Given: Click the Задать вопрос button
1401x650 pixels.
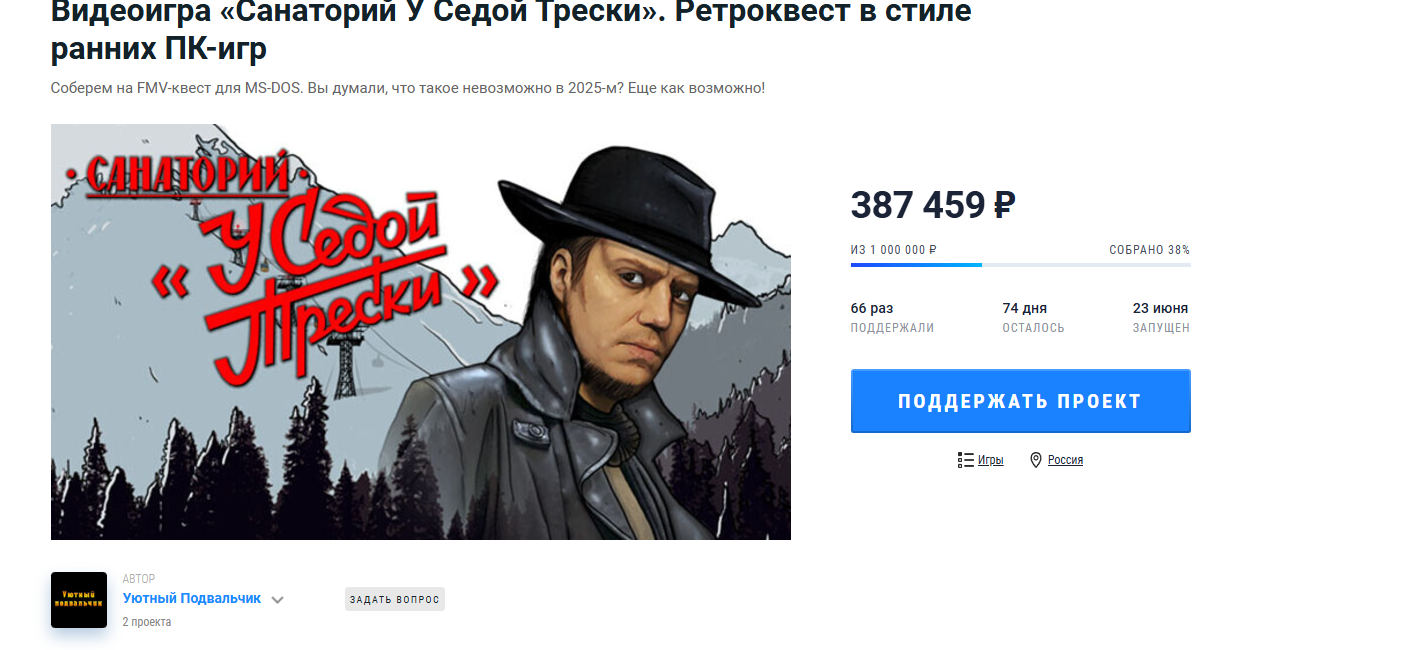Looking at the screenshot, I should 395,599.
